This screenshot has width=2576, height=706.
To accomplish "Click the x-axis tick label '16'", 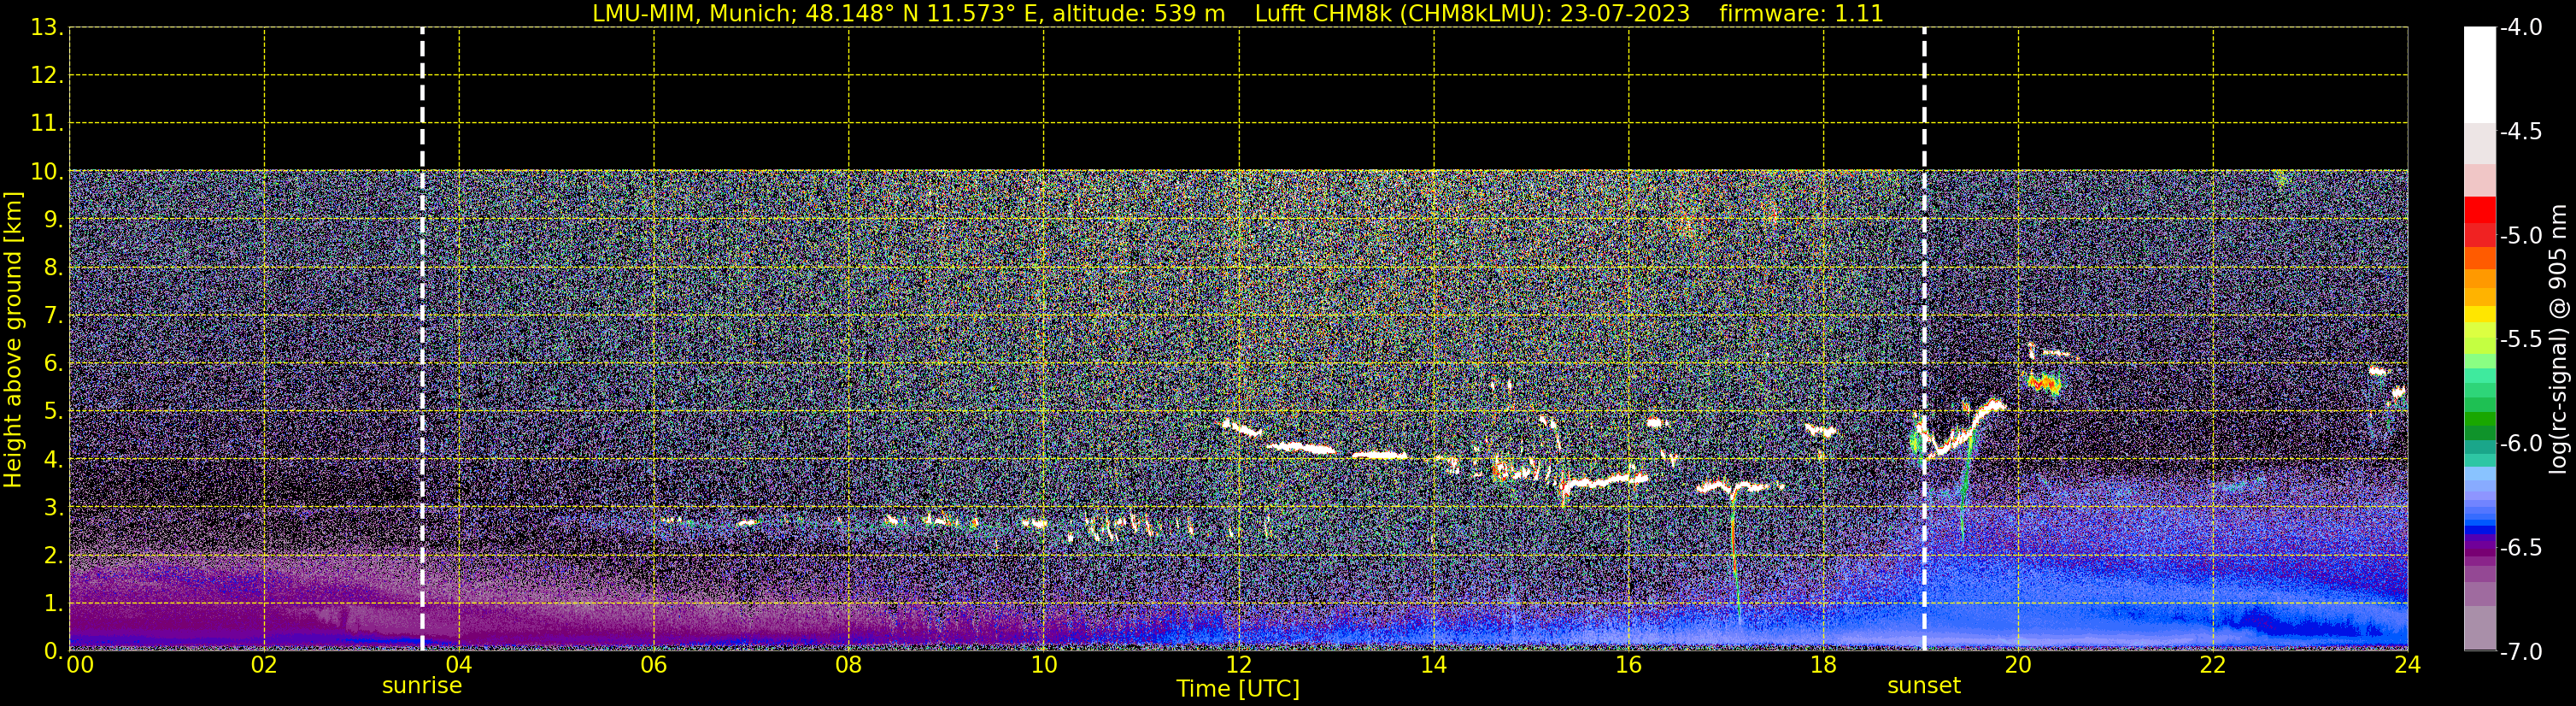I will (x=1629, y=665).
